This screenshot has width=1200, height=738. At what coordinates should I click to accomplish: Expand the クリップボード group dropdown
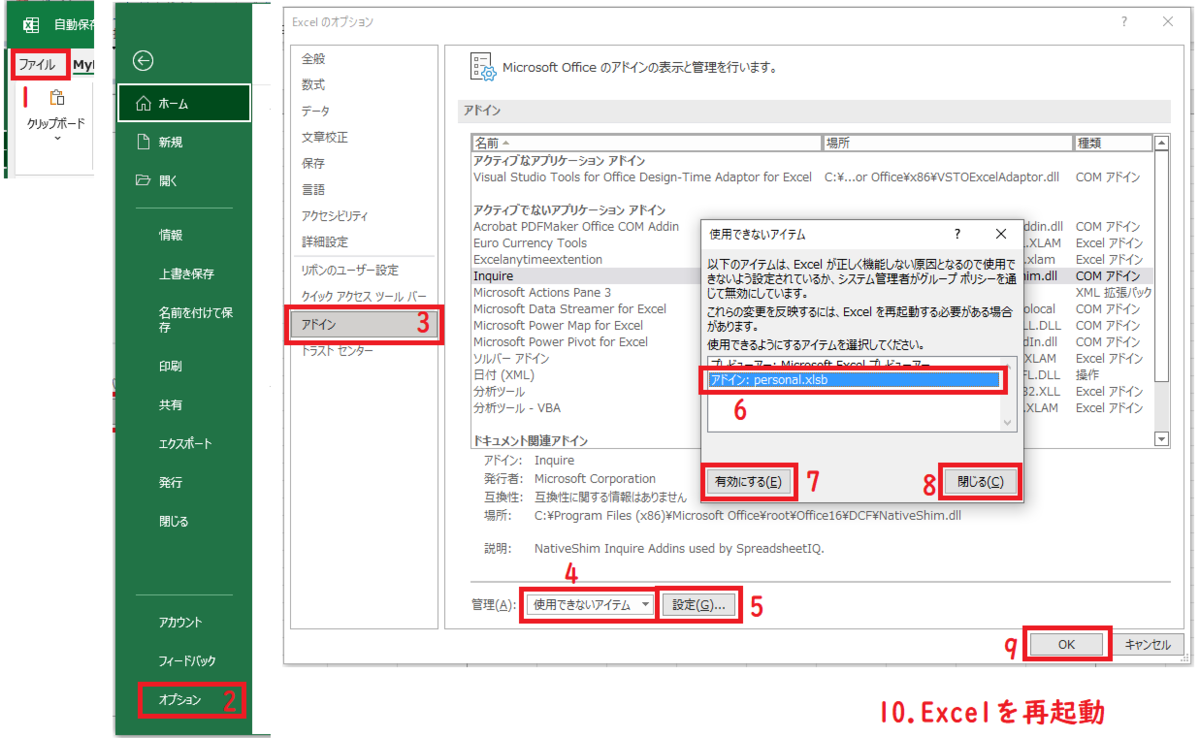point(56,138)
